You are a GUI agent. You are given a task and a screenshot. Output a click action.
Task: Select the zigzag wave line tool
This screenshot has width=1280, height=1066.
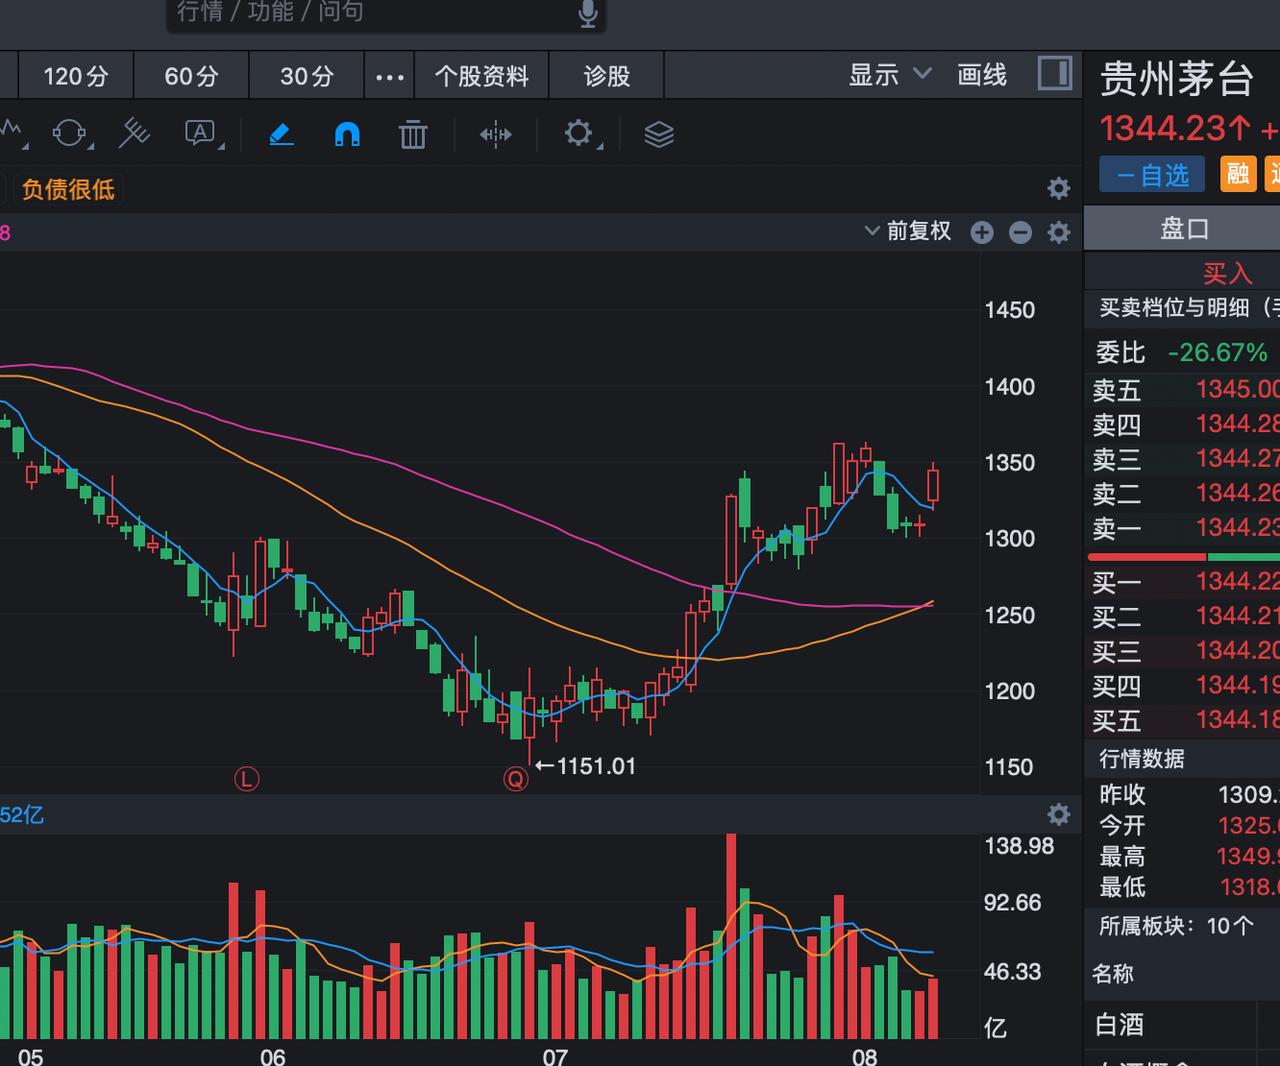(x=11, y=131)
